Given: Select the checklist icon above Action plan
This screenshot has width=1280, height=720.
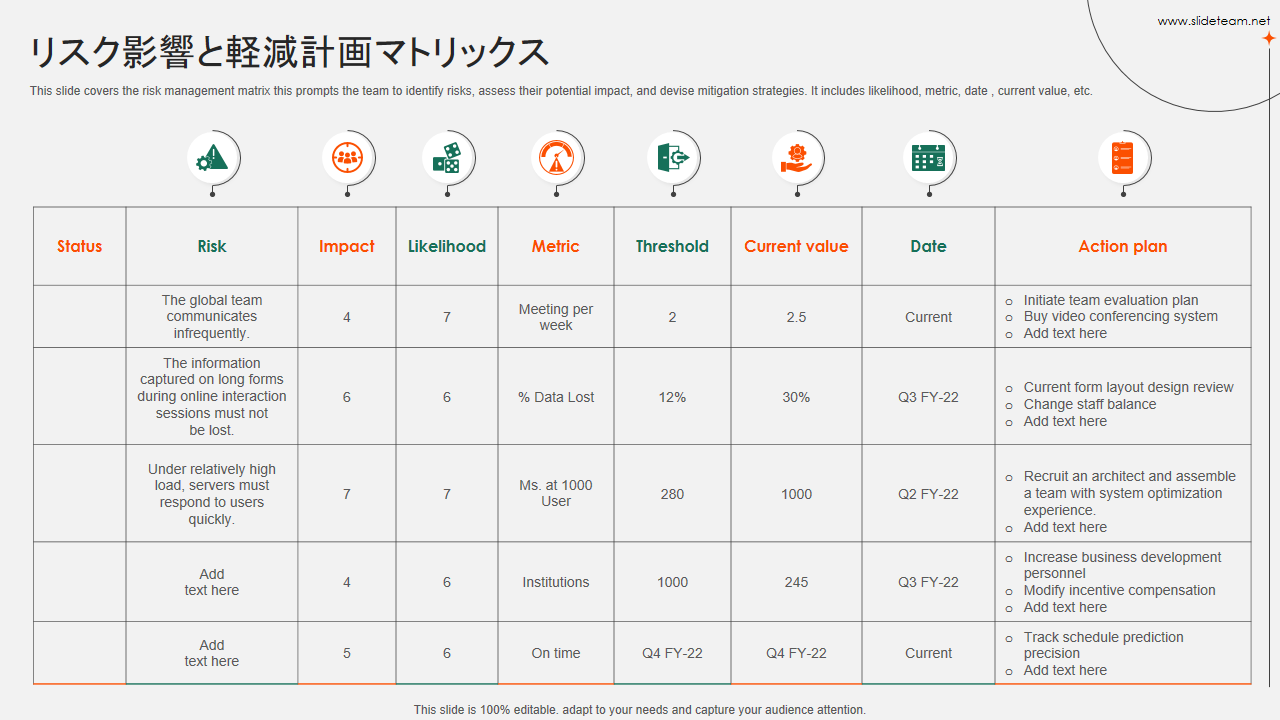Looking at the screenshot, I should [1123, 158].
